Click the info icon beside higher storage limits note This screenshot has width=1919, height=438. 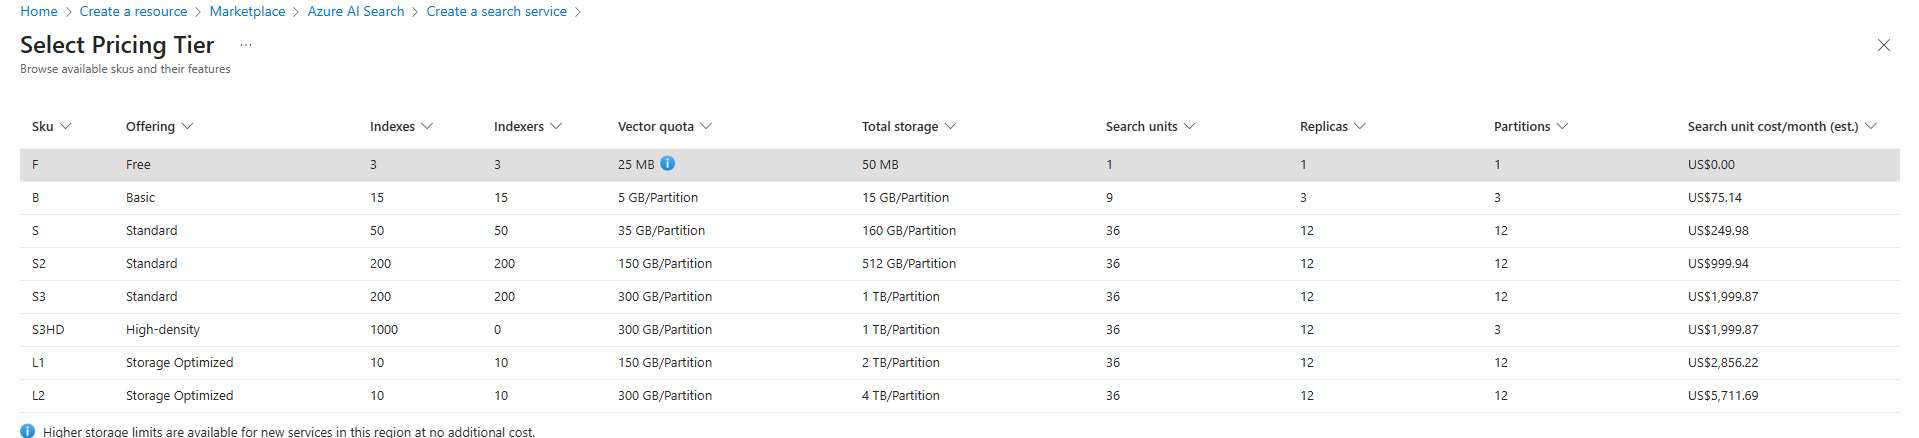28,431
